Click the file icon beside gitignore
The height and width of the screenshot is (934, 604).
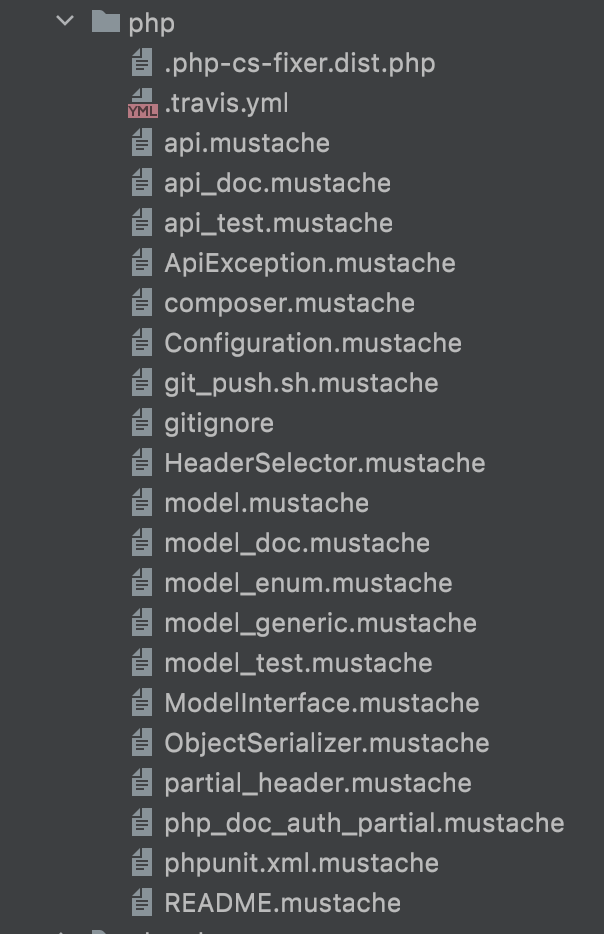pos(142,423)
